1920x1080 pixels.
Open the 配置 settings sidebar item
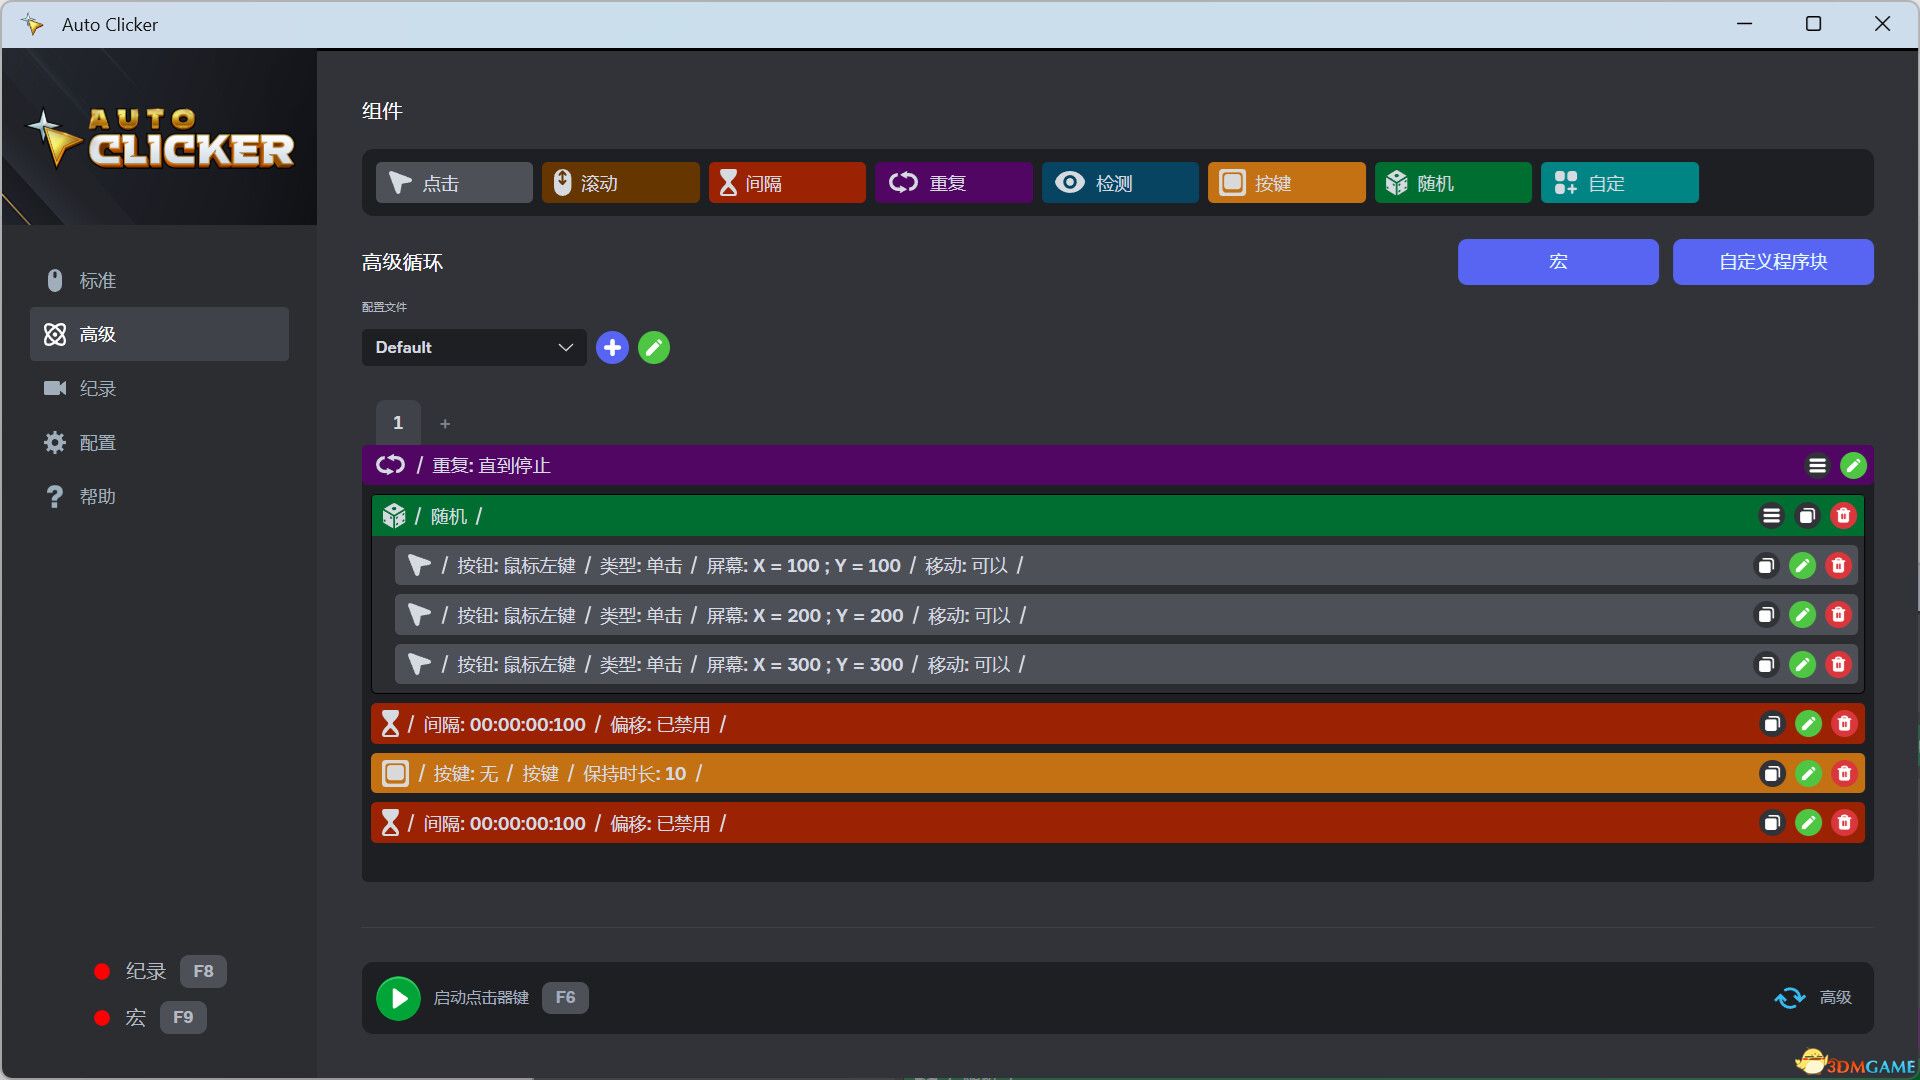point(98,443)
